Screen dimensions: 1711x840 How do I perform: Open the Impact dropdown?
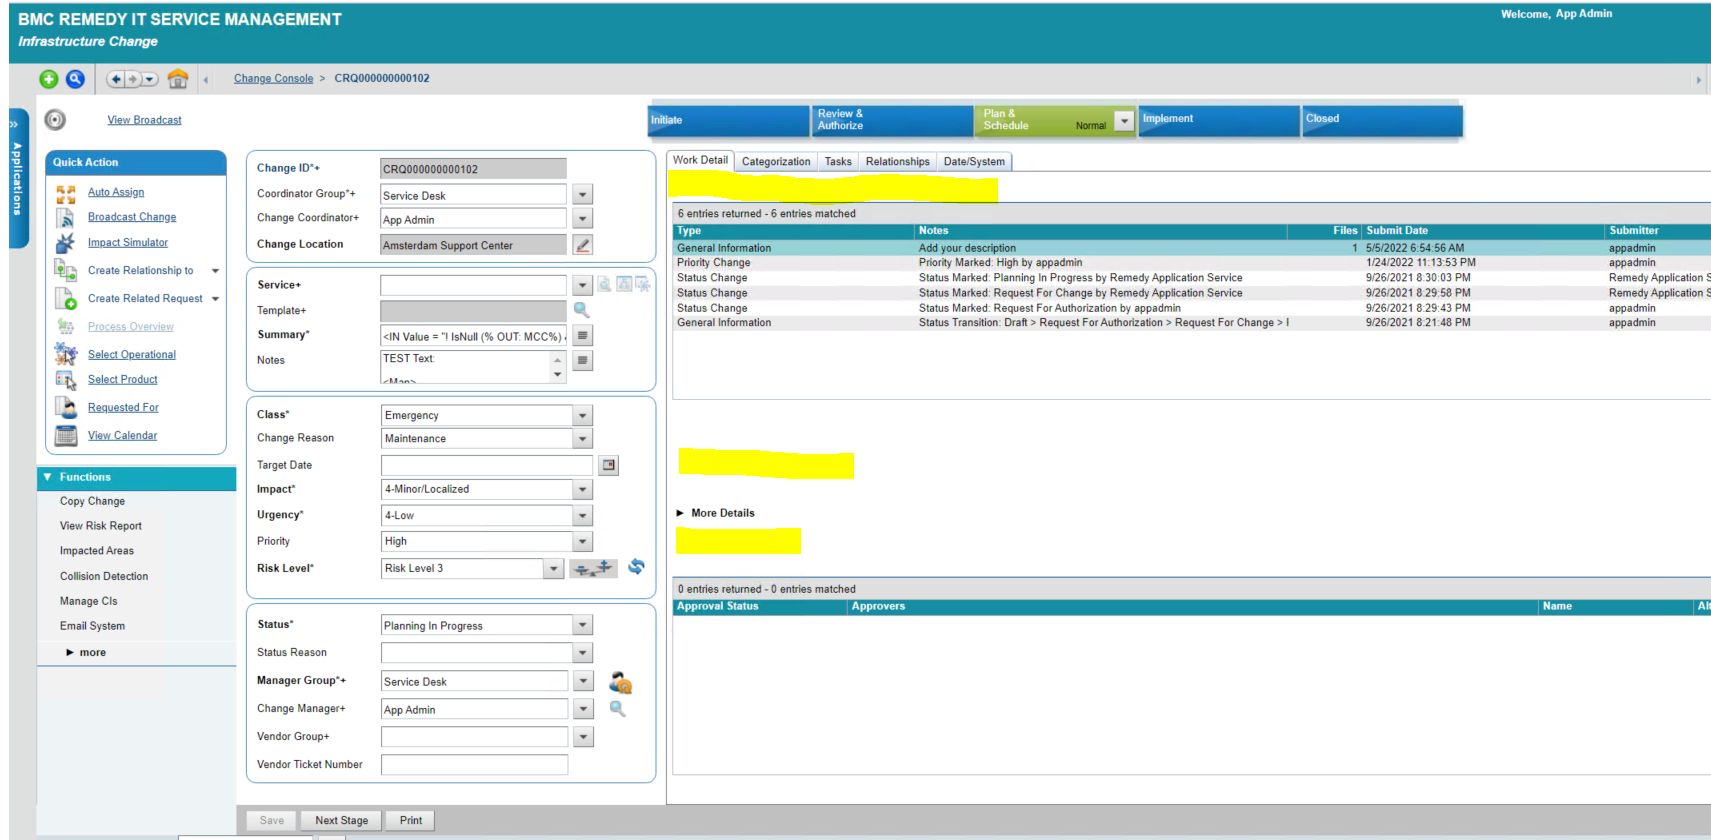pos(583,489)
